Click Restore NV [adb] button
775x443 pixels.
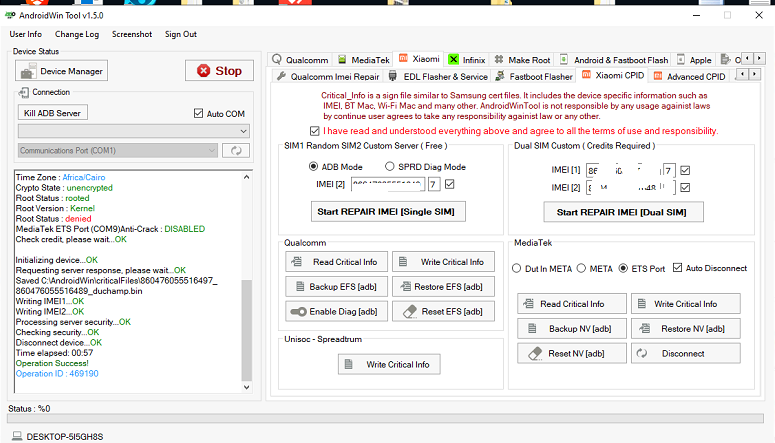686,328
